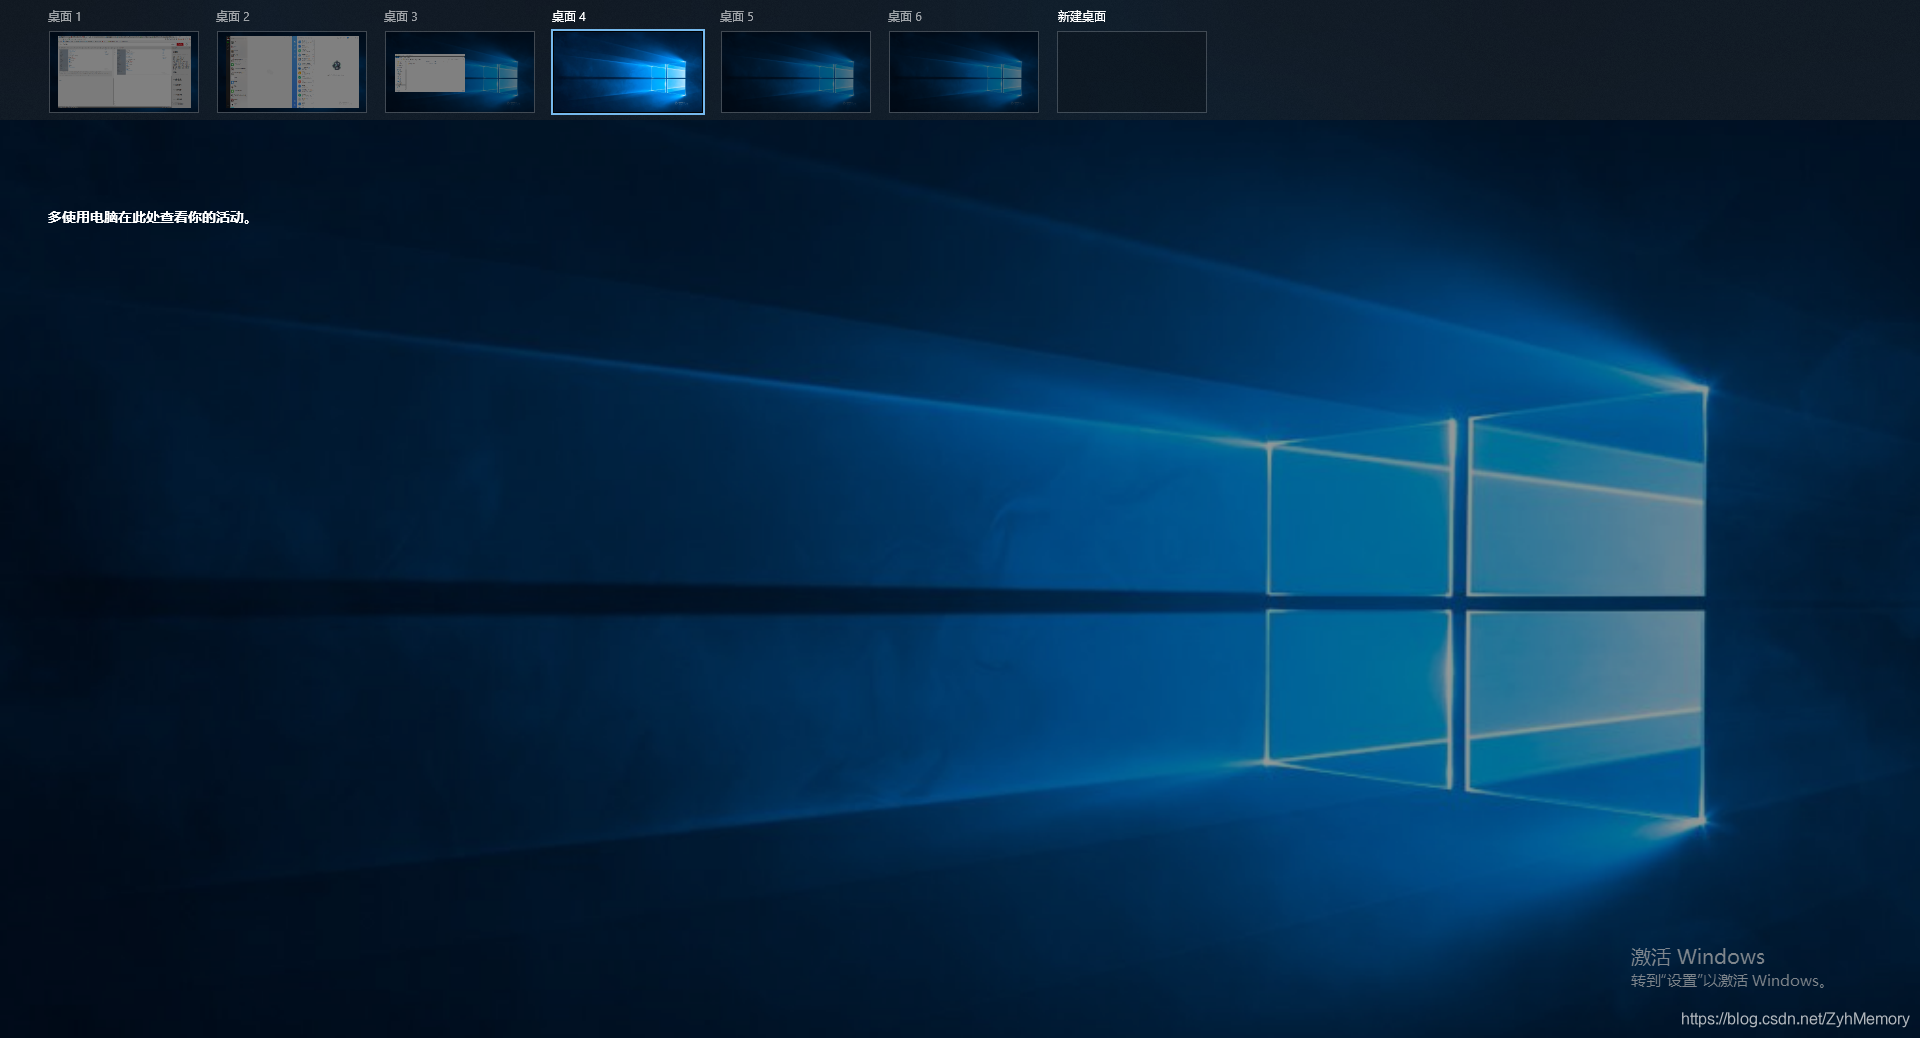The image size is (1920, 1038).
Task: Create a new desktop via 新建桌面 box
Action: pos(1132,72)
